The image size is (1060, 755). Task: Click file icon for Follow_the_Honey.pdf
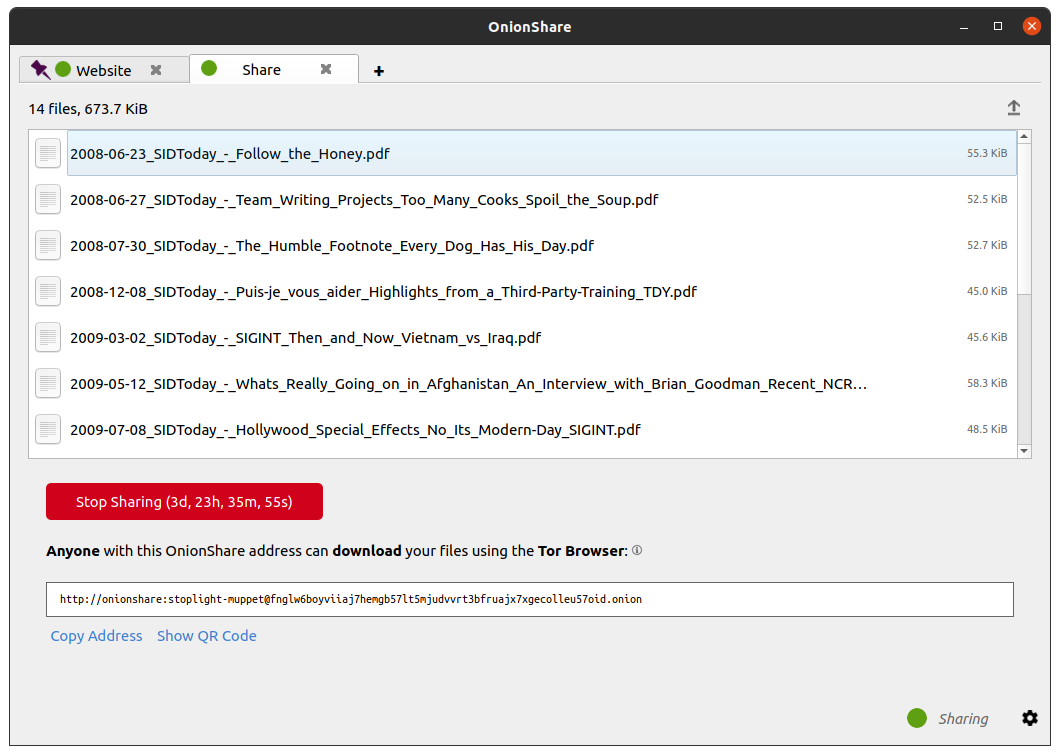pos(48,153)
